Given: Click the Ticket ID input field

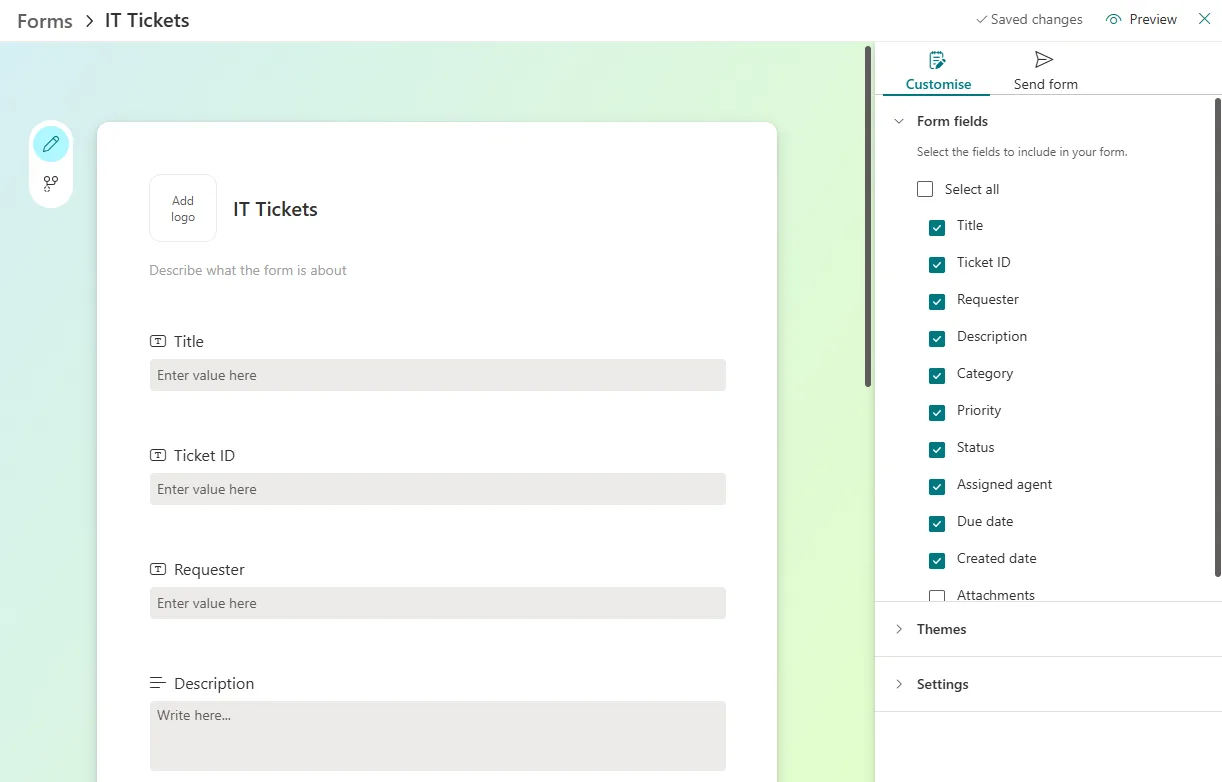Looking at the screenshot, I should tap(438, 489).
